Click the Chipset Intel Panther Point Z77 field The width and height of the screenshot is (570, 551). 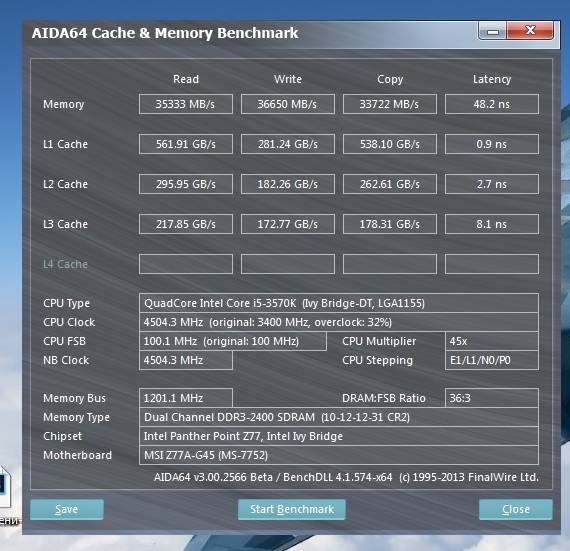pos(339,436)
